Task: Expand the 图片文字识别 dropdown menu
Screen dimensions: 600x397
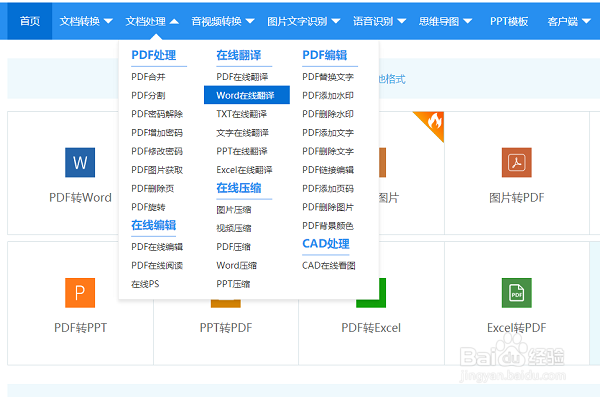Action: 303,21
